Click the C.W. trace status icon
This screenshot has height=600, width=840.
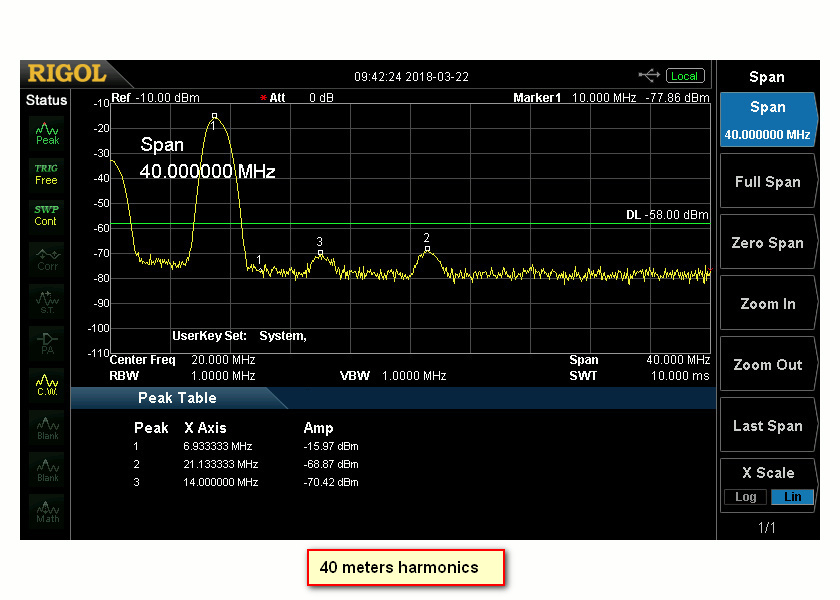(47, 385)
